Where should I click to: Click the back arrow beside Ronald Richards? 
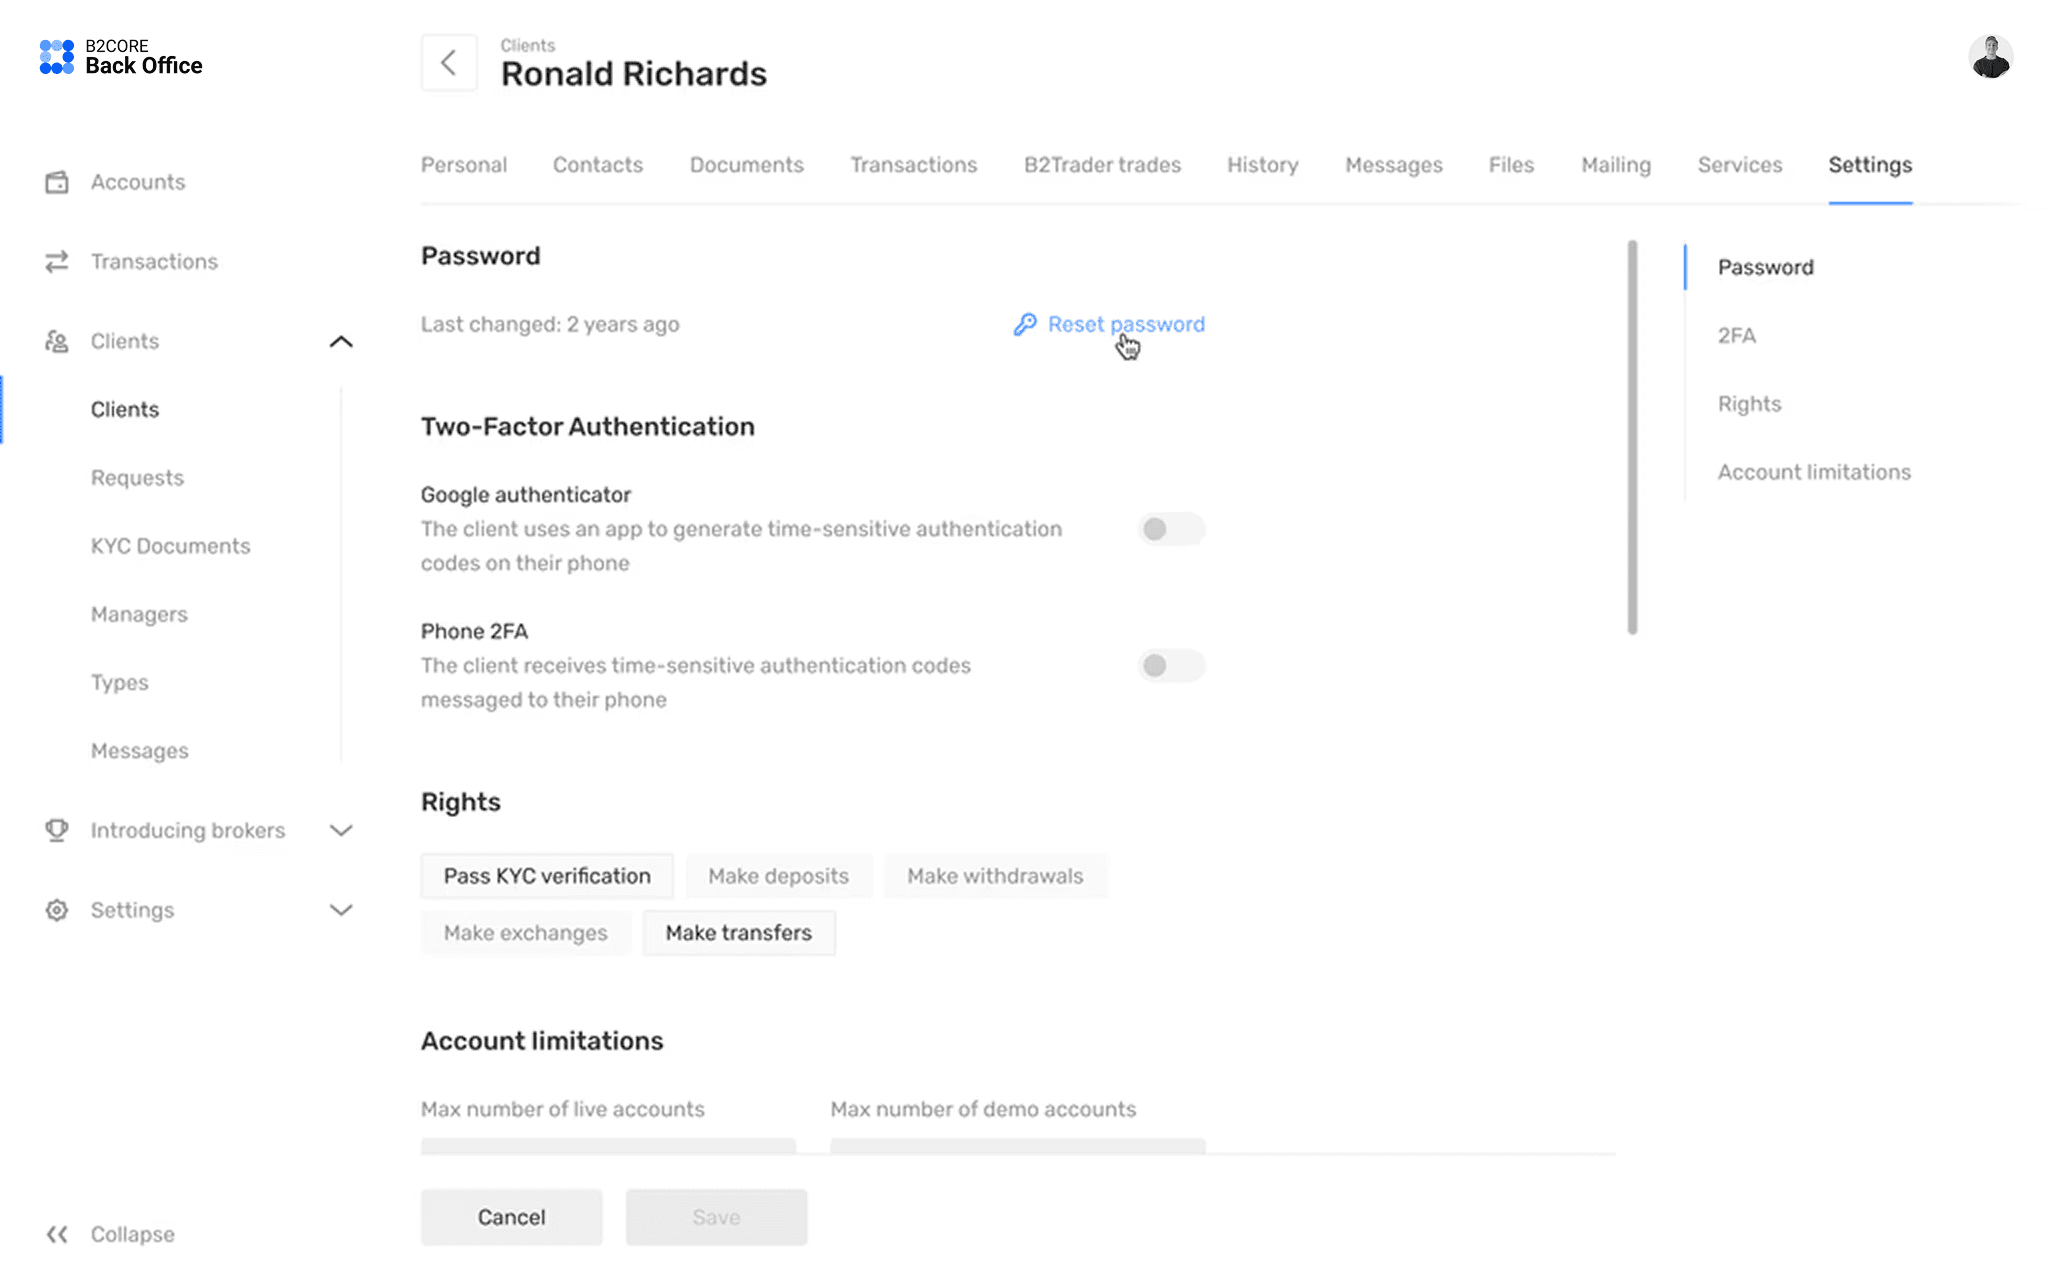[x=449, y=63]
